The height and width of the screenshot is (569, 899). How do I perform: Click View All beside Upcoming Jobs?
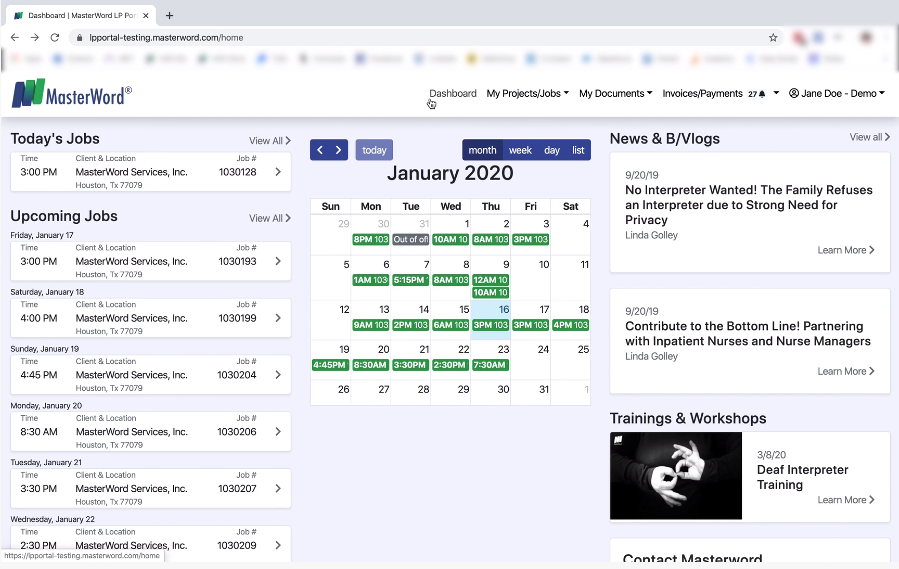269,218
